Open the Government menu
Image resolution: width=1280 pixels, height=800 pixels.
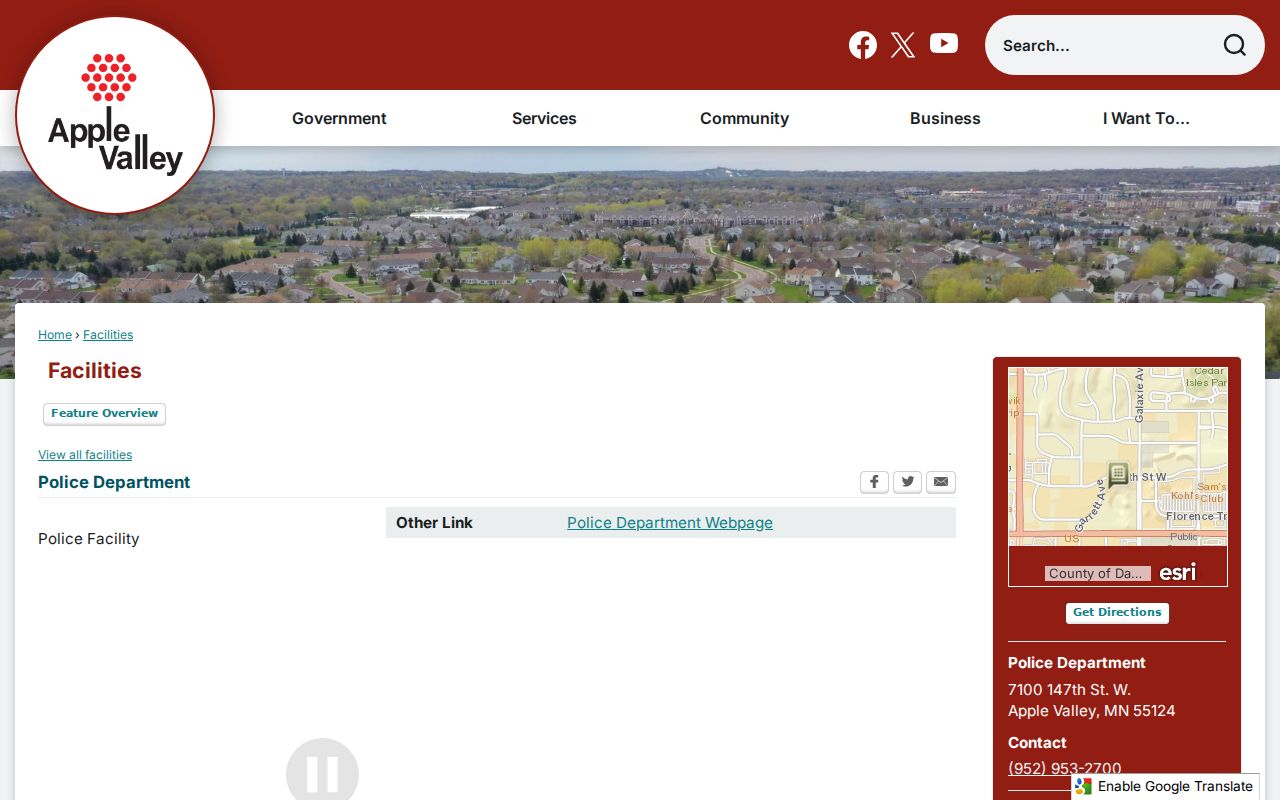pyautogui.click(x=339, y=118)
